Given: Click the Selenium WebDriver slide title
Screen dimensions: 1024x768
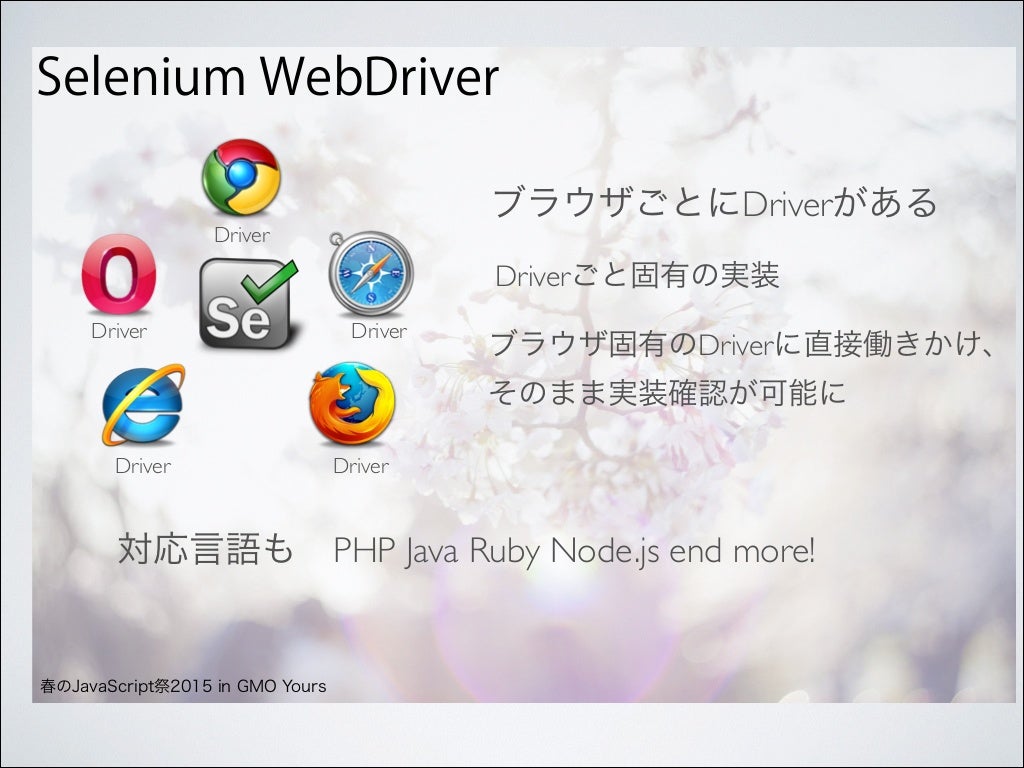Looking at the screenshot, I should (268, 76).
